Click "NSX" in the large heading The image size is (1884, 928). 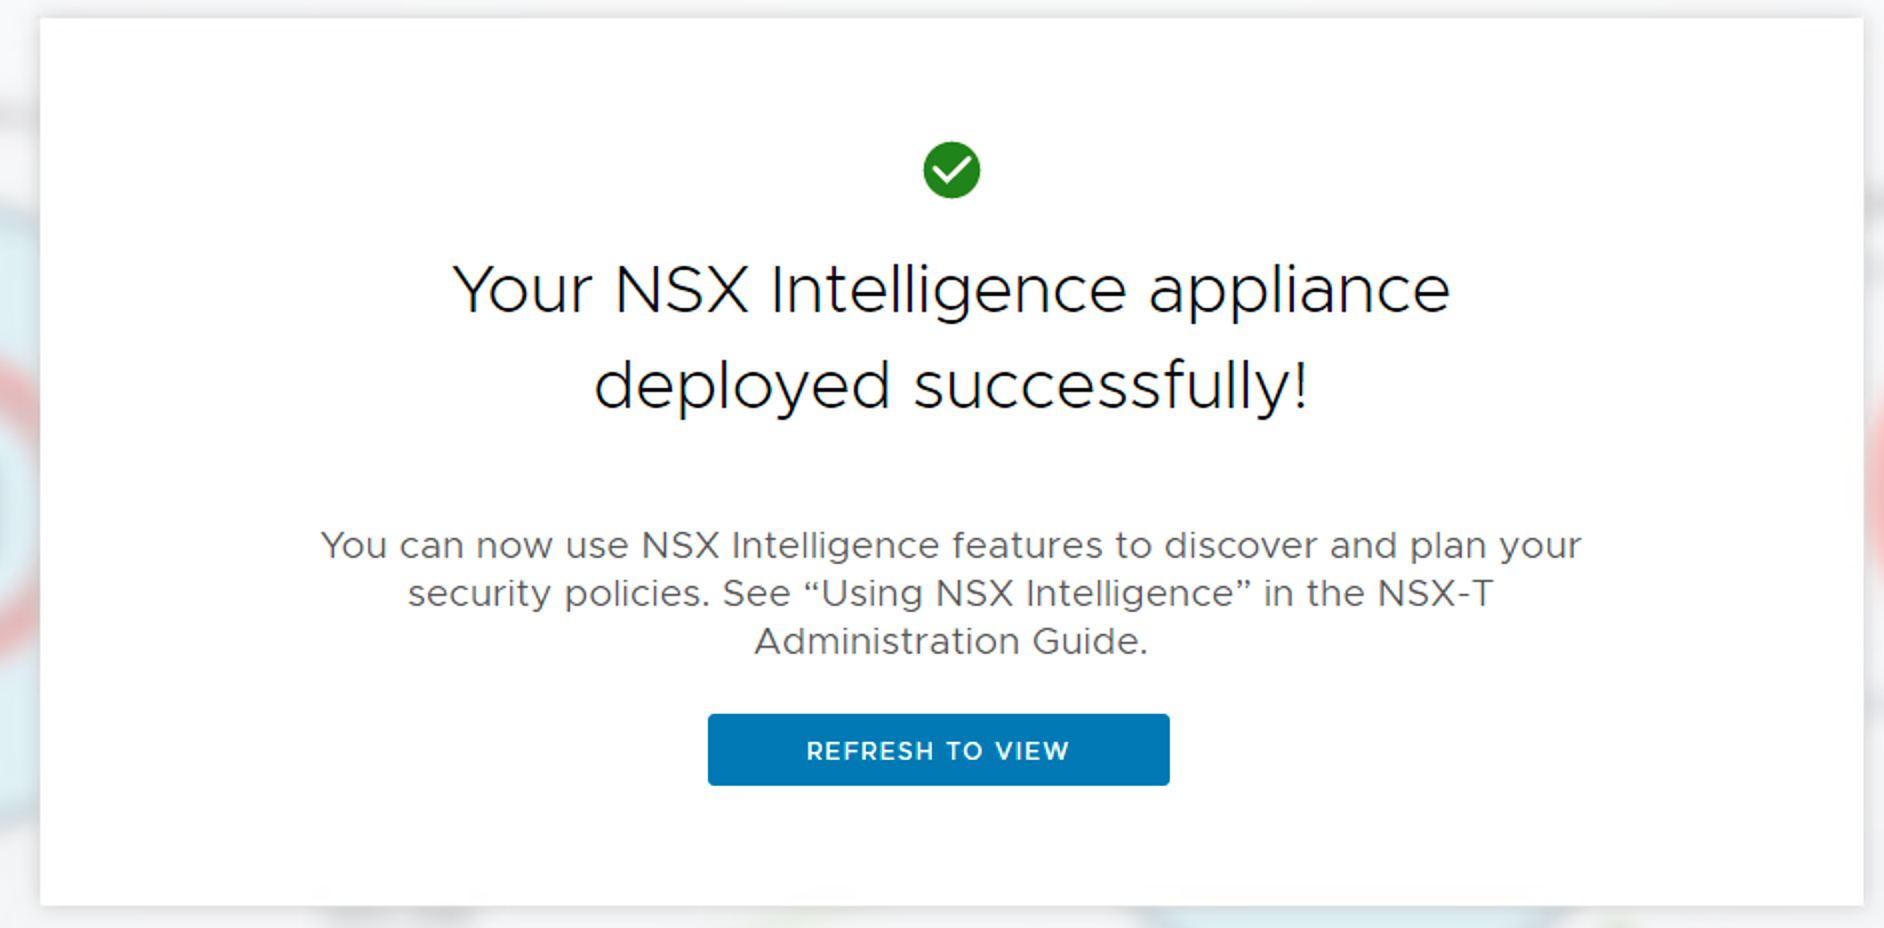(681, 291)
